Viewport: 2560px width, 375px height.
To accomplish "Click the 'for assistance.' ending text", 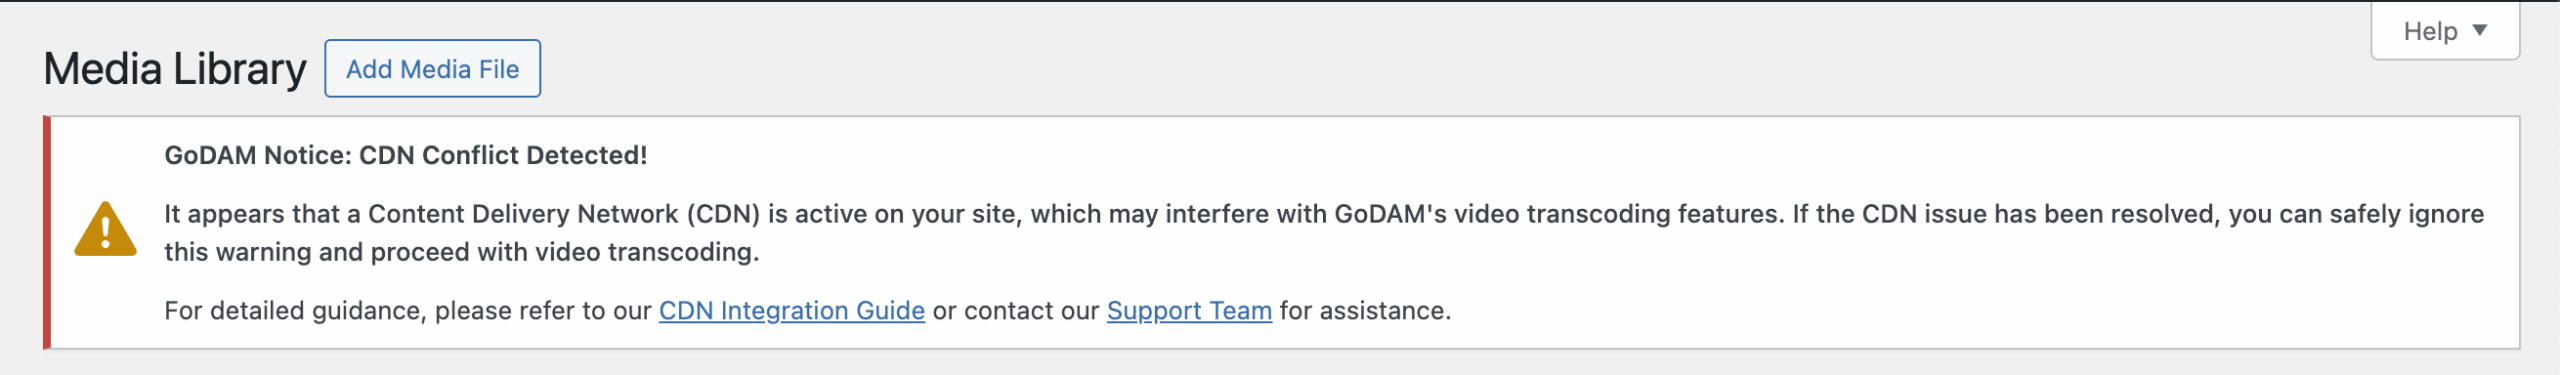I will click(1365, 311).
